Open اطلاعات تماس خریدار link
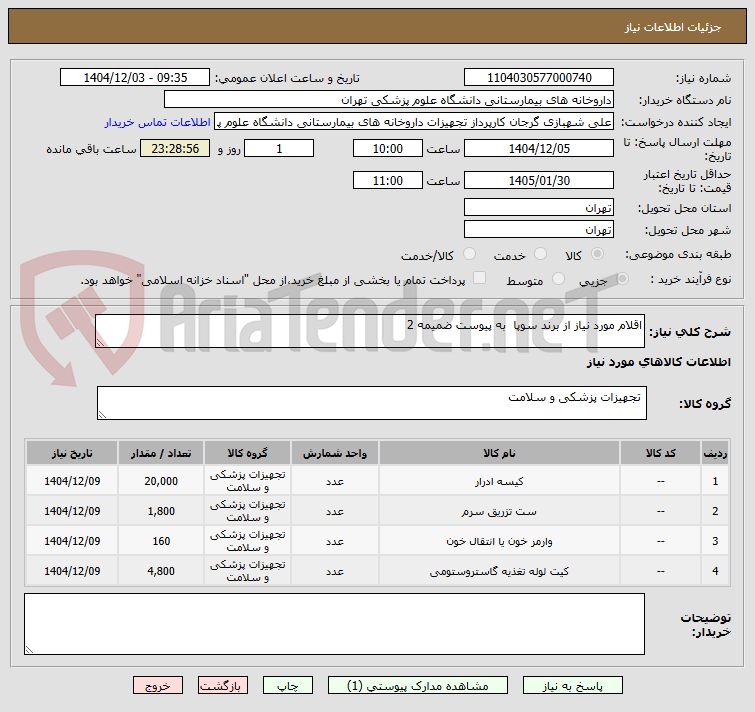 (x=157, y=122)
